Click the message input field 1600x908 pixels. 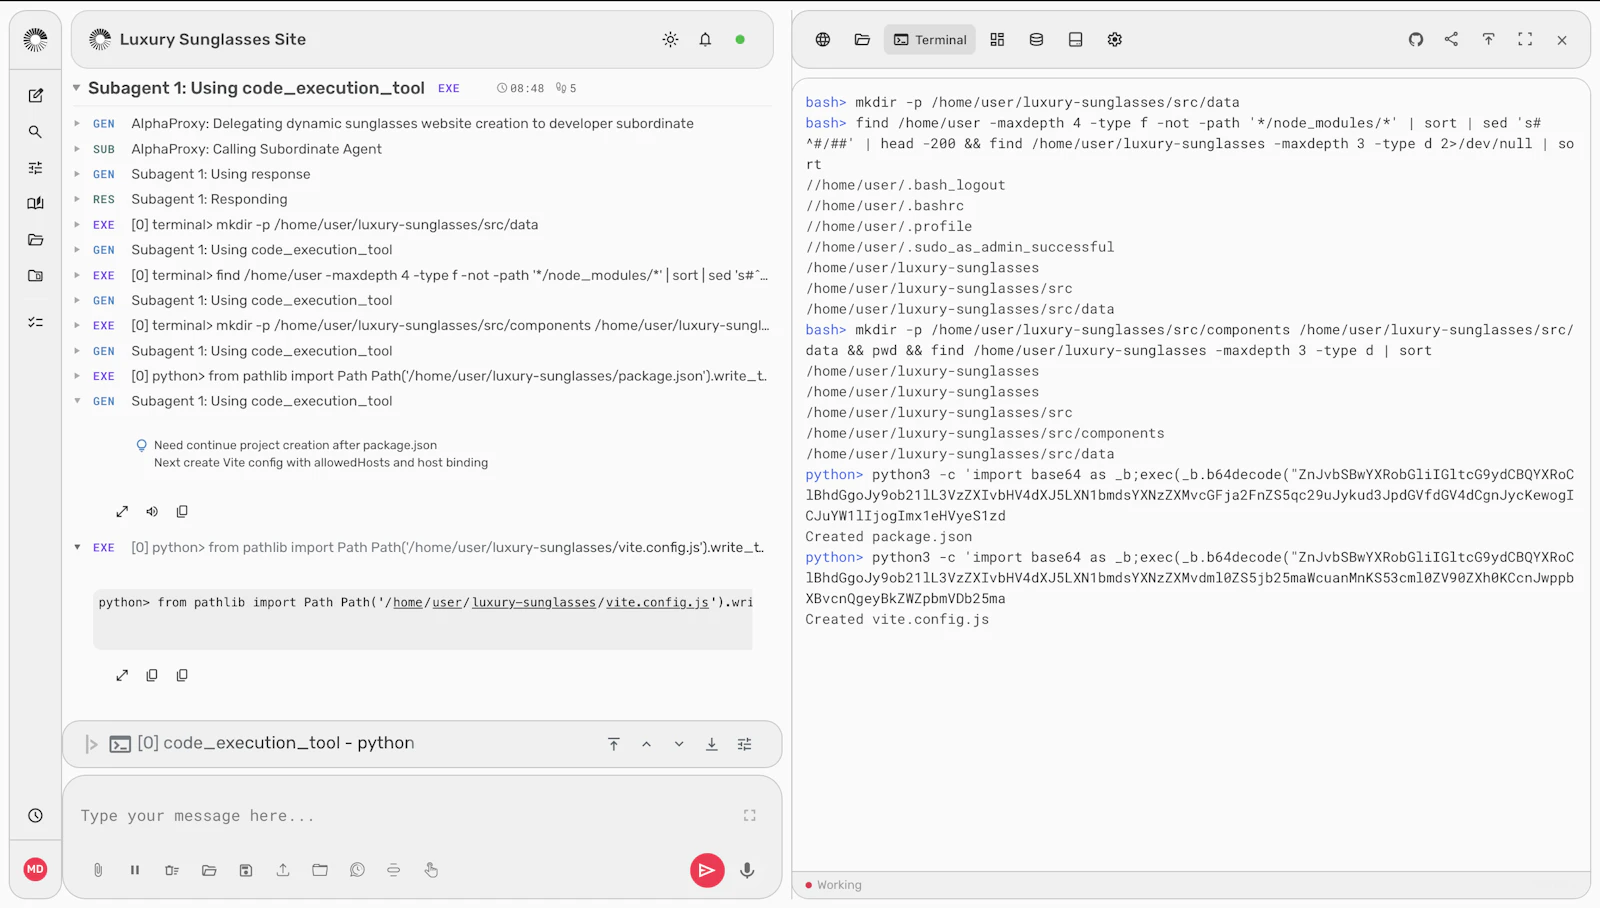(x=405, y=816)
